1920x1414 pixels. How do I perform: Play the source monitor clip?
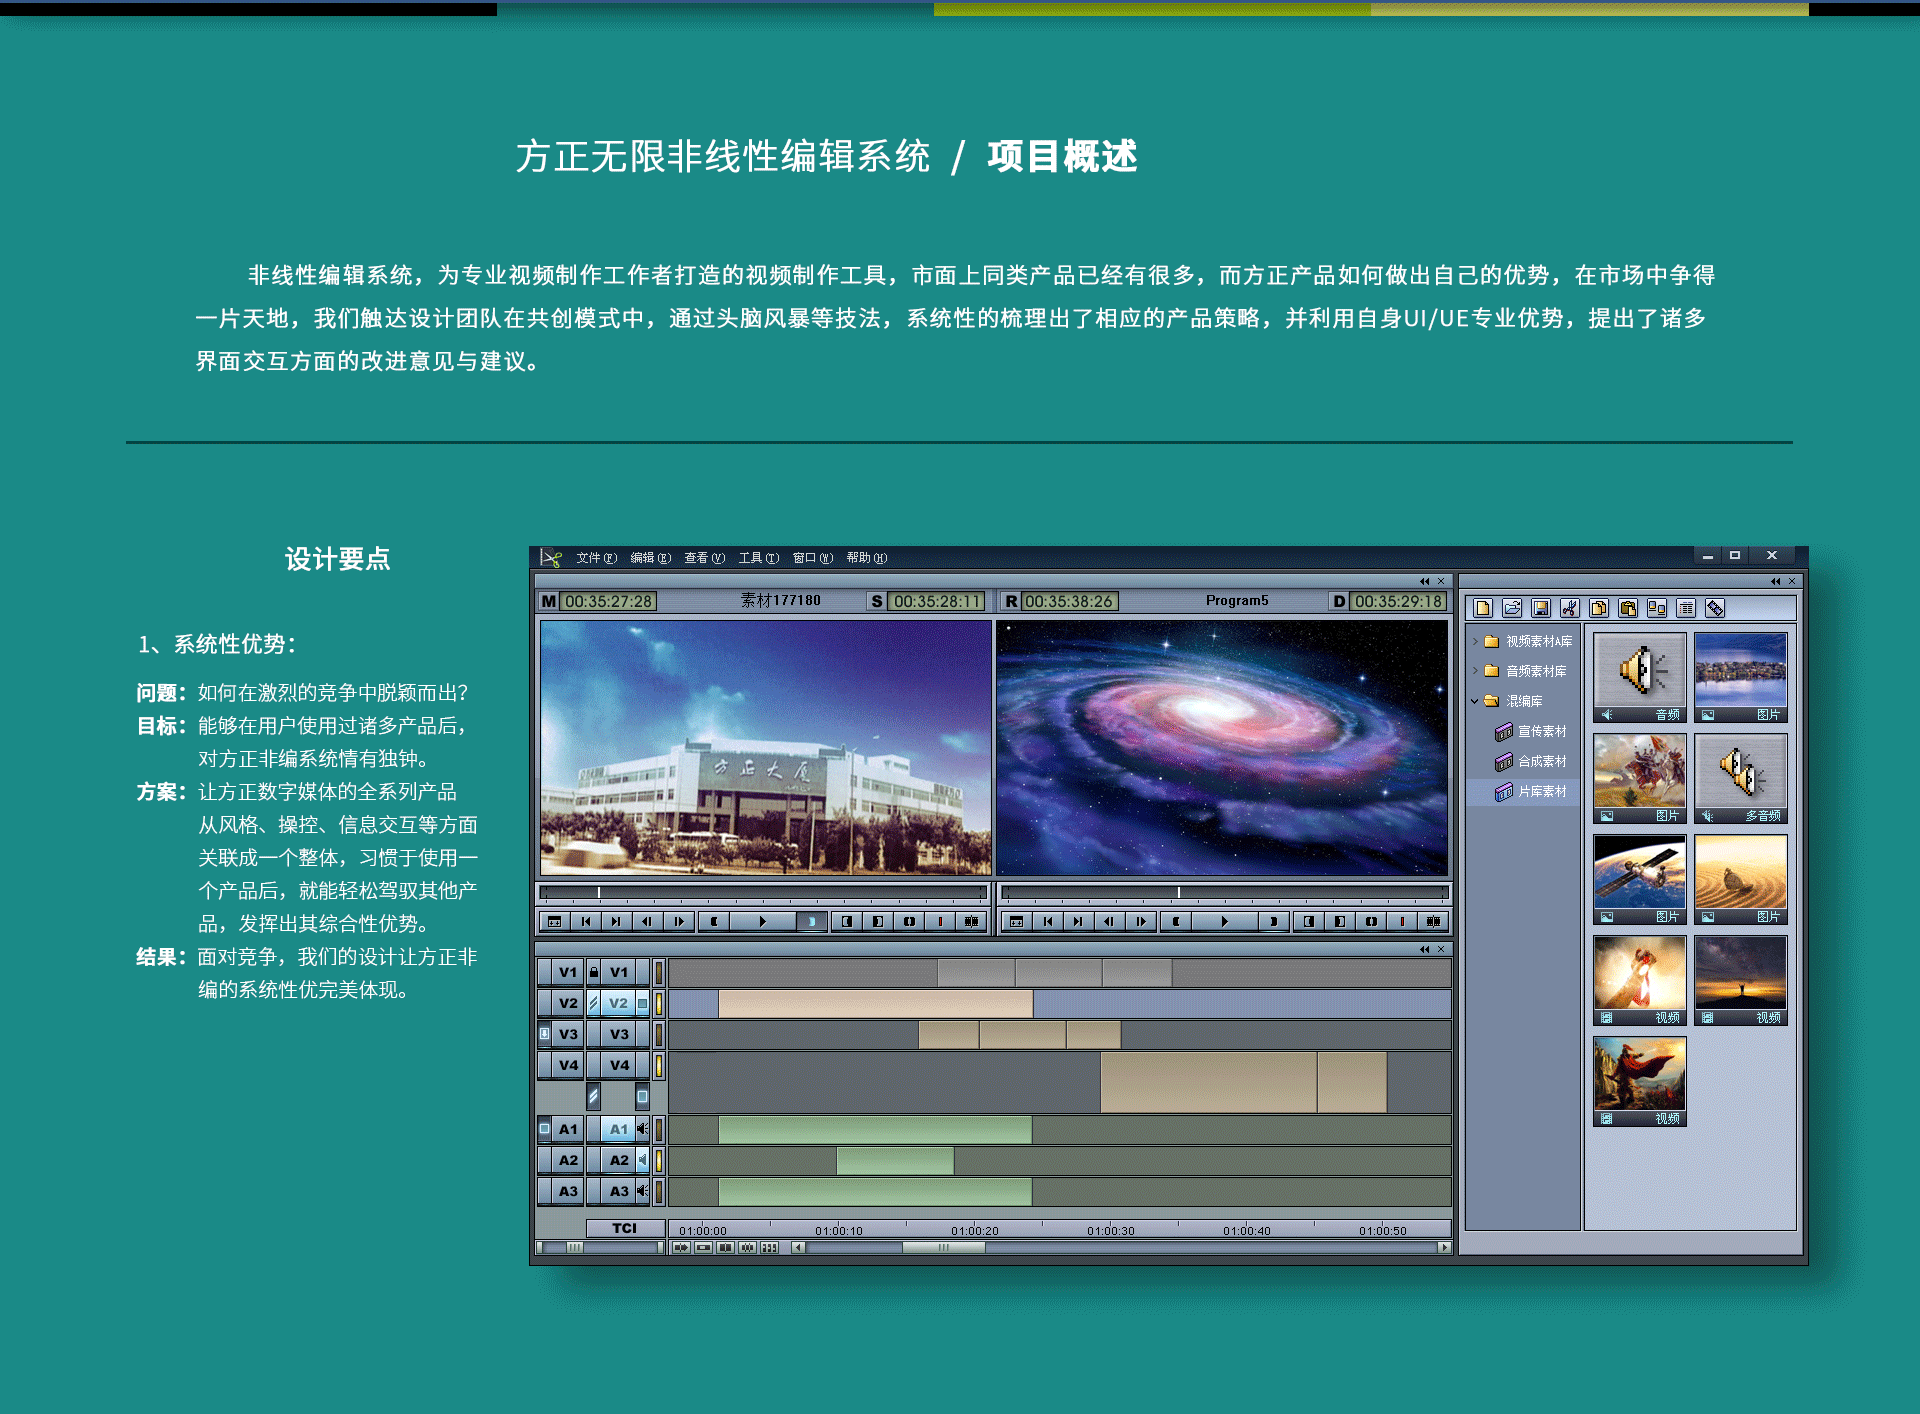(762, 921)
